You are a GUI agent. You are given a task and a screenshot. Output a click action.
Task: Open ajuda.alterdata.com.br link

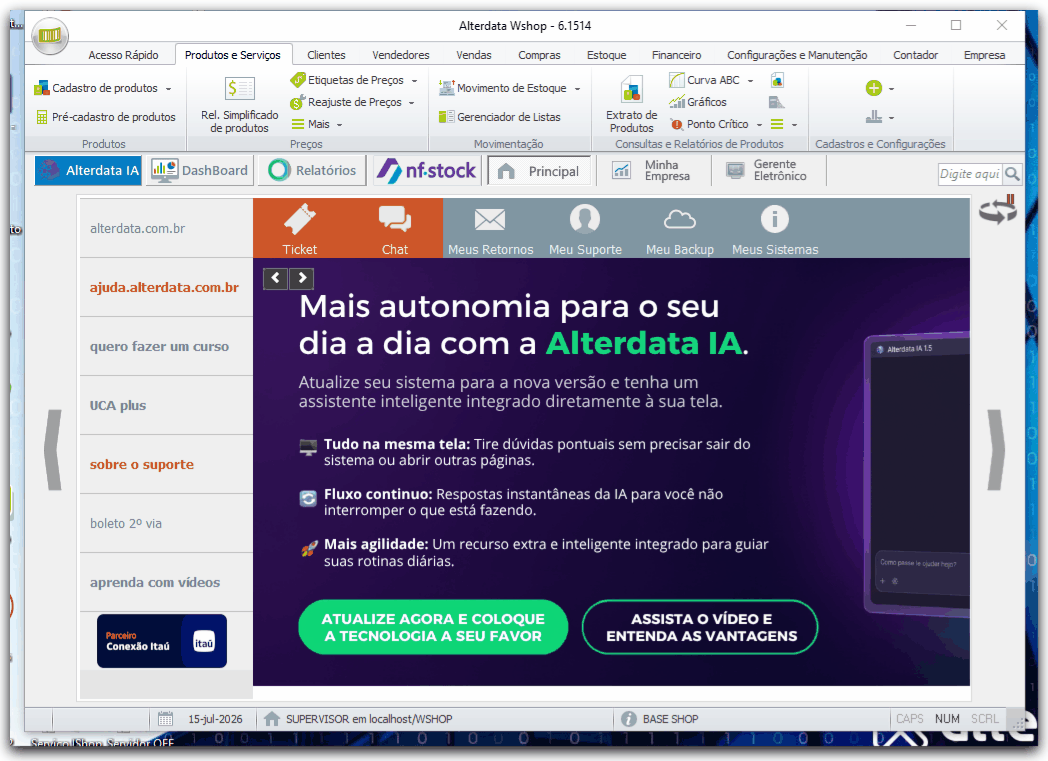click(164, 287)
